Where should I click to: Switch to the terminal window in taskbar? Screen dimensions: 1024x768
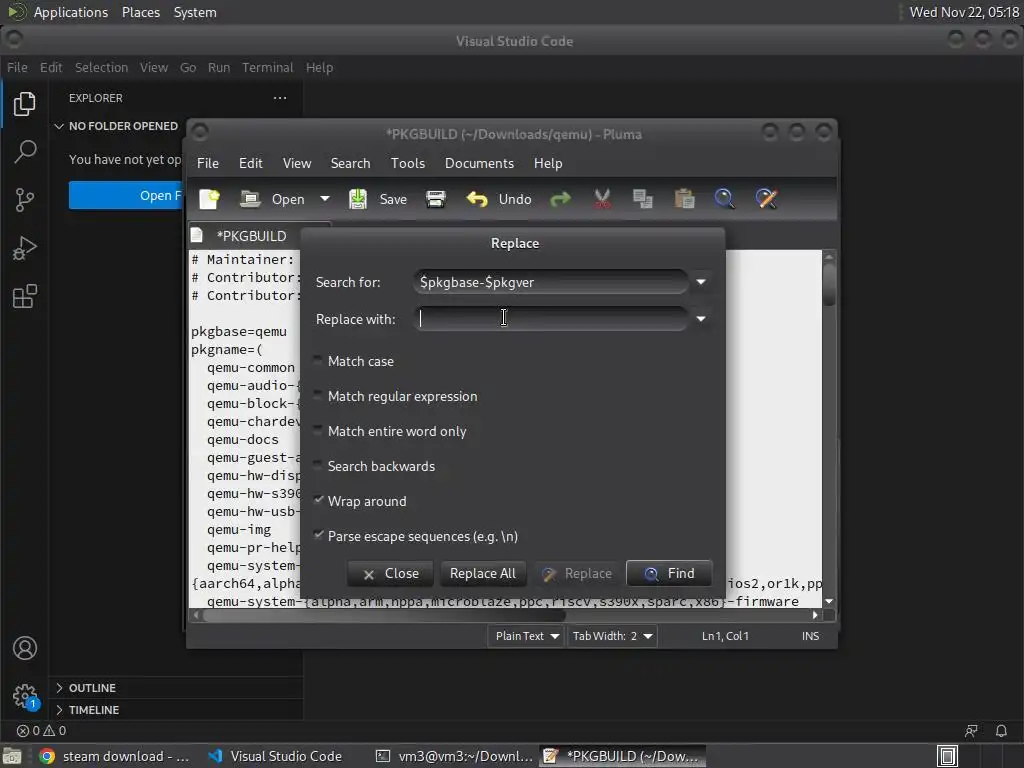pyautogui.click(x=454, y=756)
